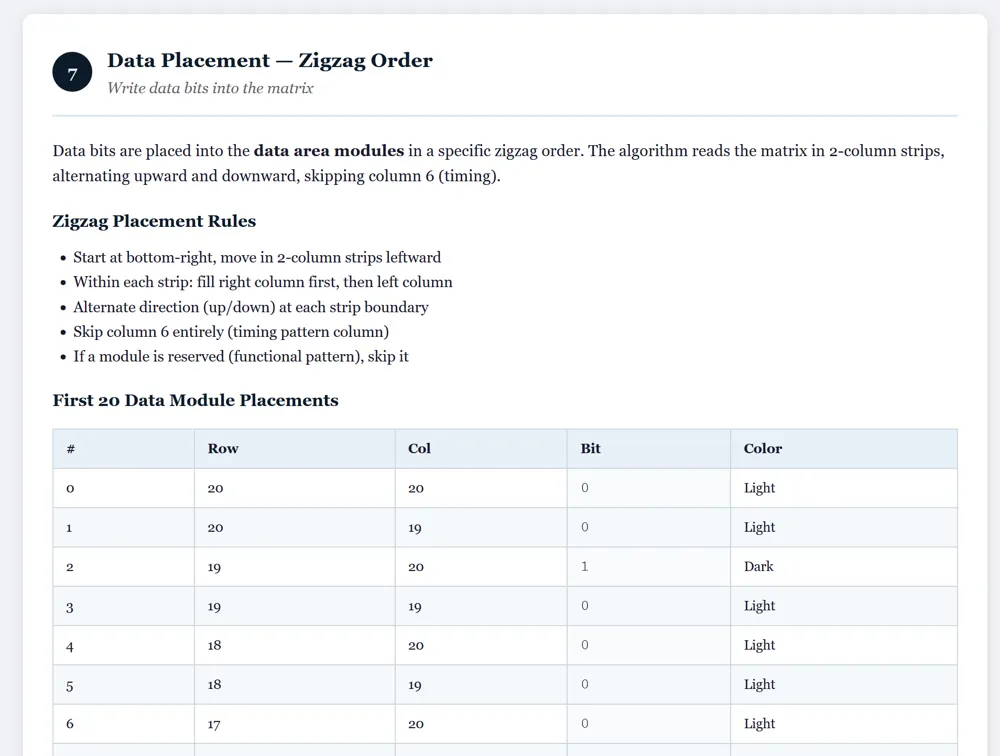1000x756 pixels.
Task: Click the 'If a module is reserved' rule
Action: 241,357
